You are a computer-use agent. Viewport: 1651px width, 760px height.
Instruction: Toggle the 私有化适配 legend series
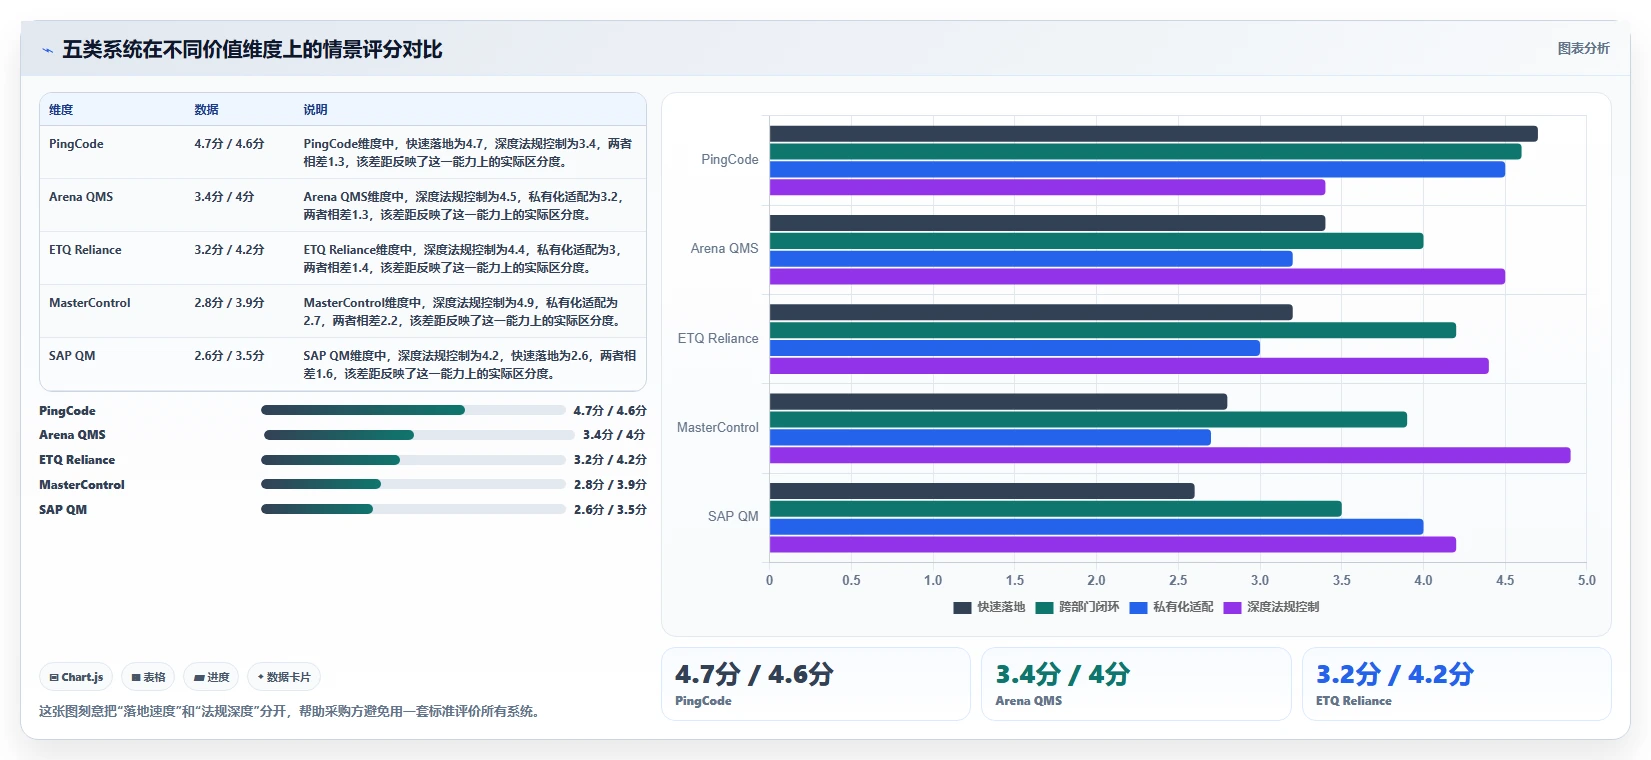tap(1171, 607)
